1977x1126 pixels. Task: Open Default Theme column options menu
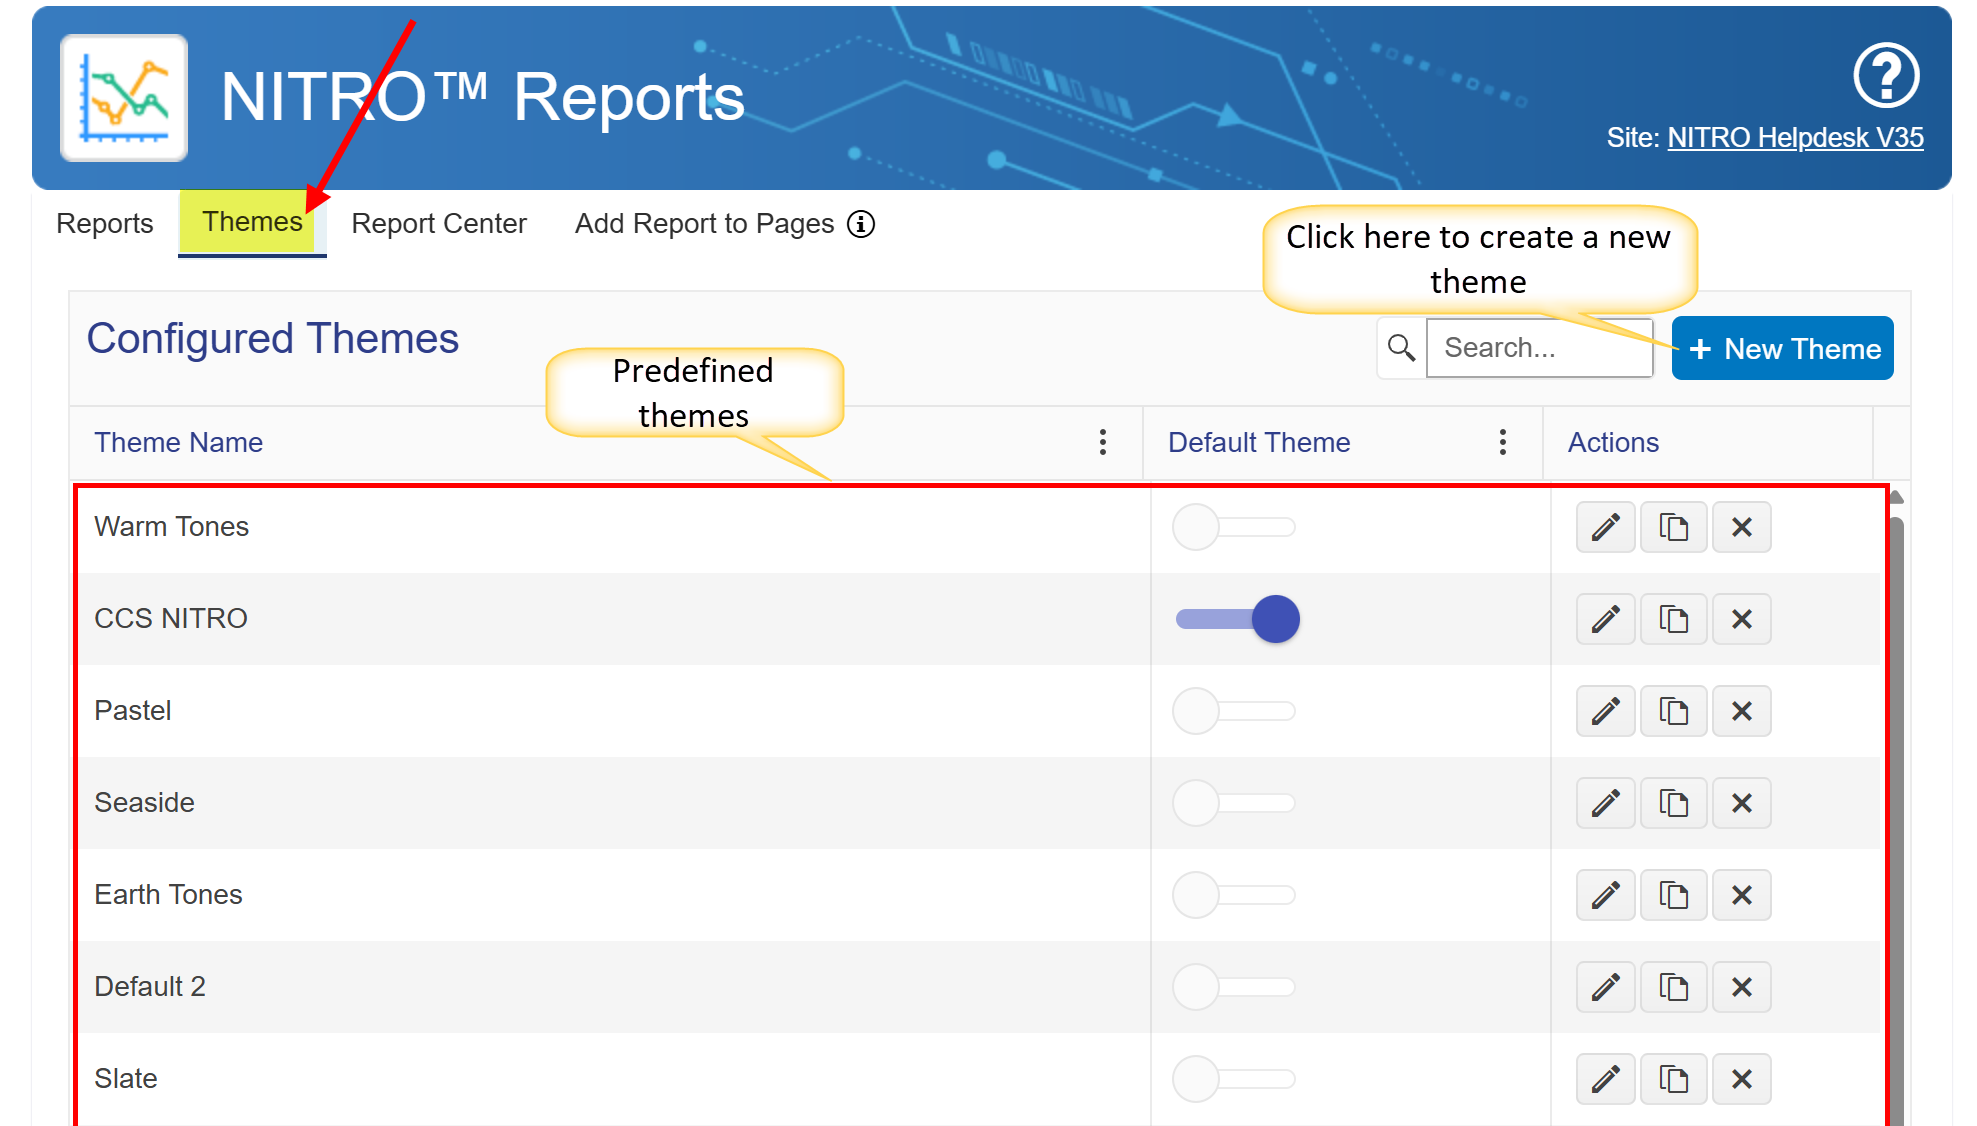click(1502, 442)
